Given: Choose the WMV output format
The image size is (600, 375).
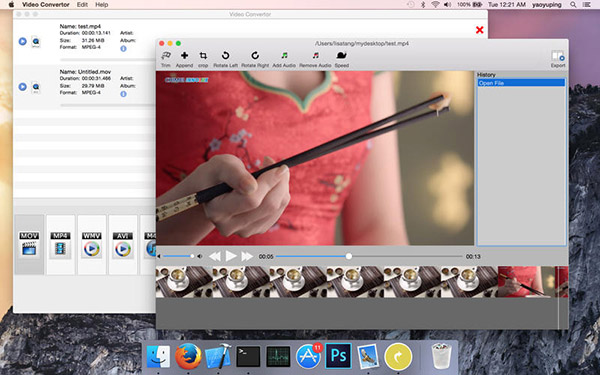Looking at the screenshot, I should point(91,245).
